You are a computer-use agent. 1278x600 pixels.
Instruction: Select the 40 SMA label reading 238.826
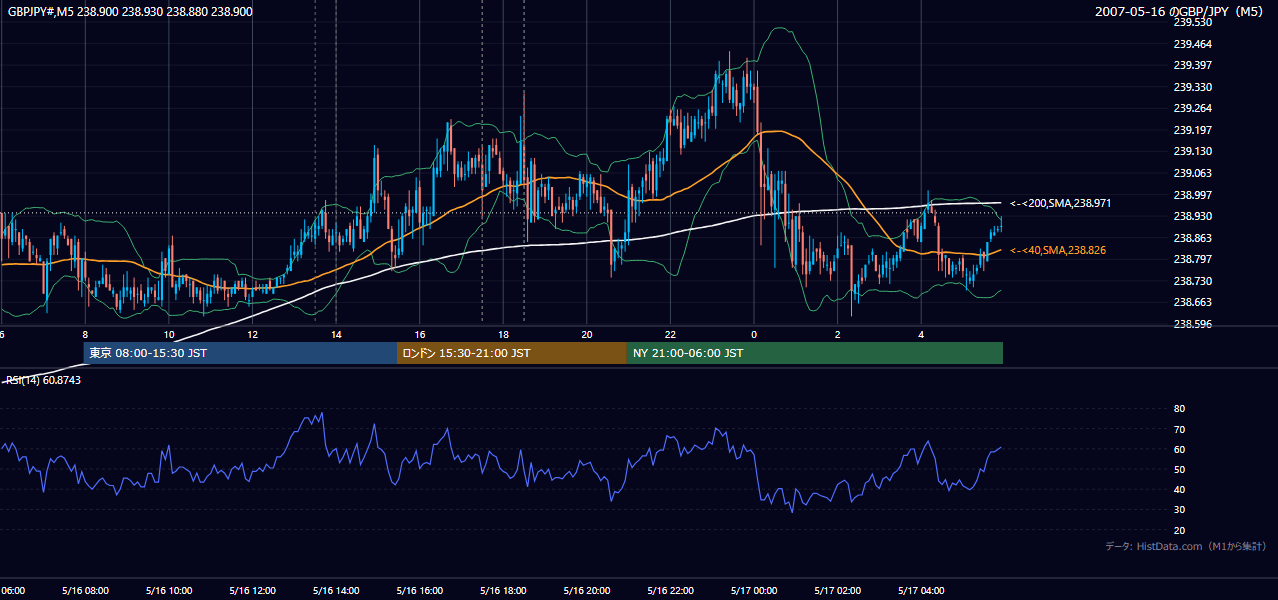tap(1058, 250)
